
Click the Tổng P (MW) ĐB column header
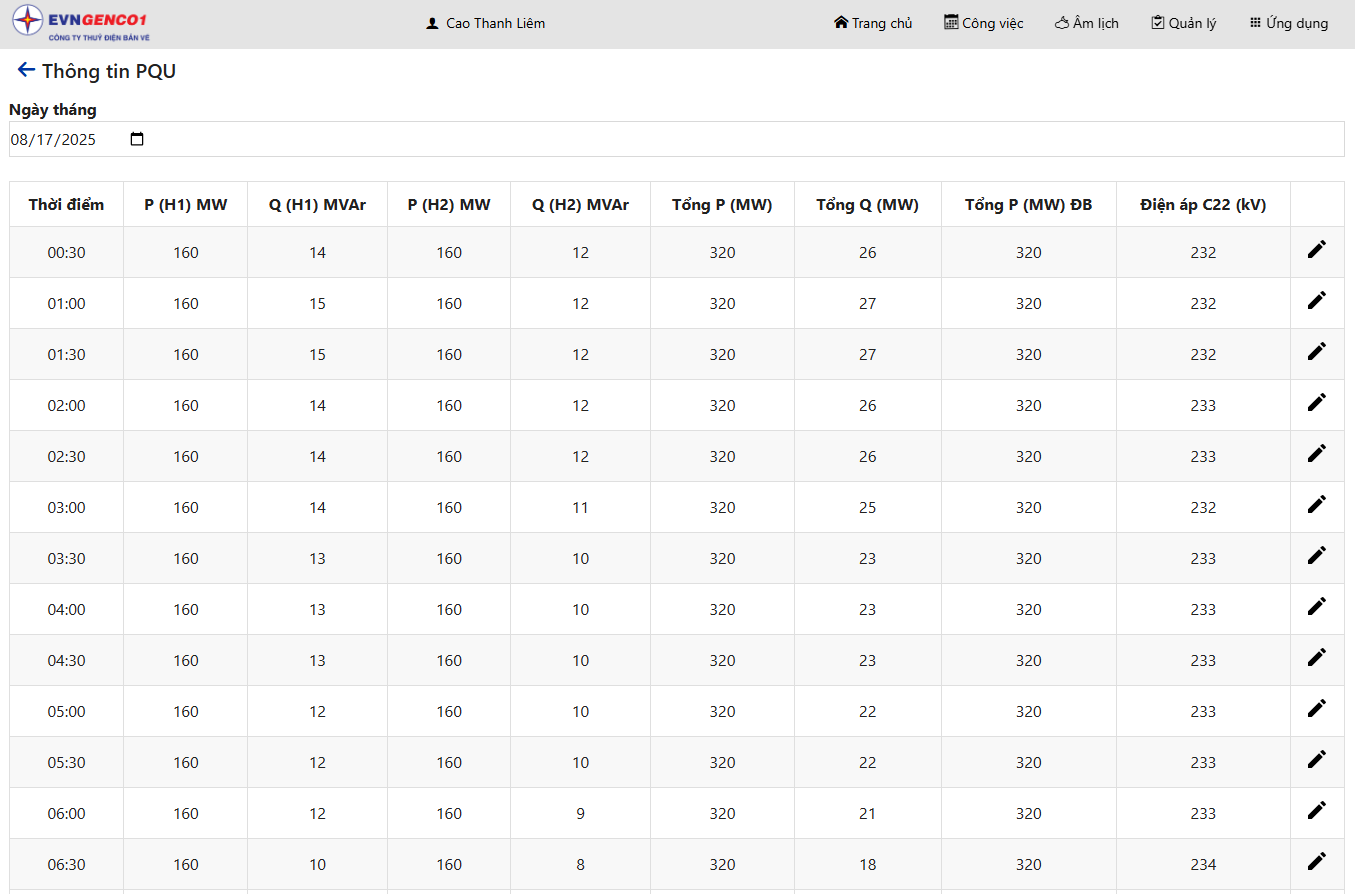pos(1029,205)
